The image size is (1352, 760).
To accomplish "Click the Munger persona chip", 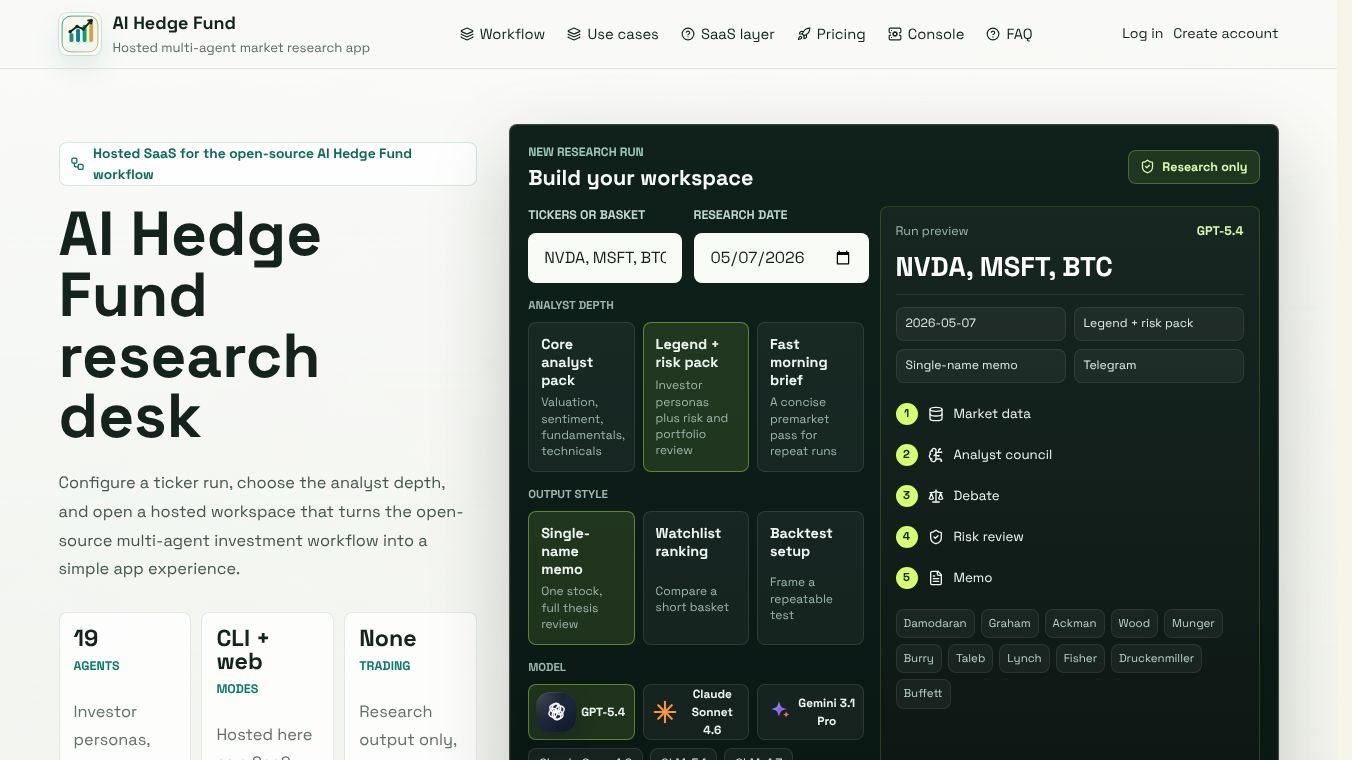I will tap(1193, 623).
